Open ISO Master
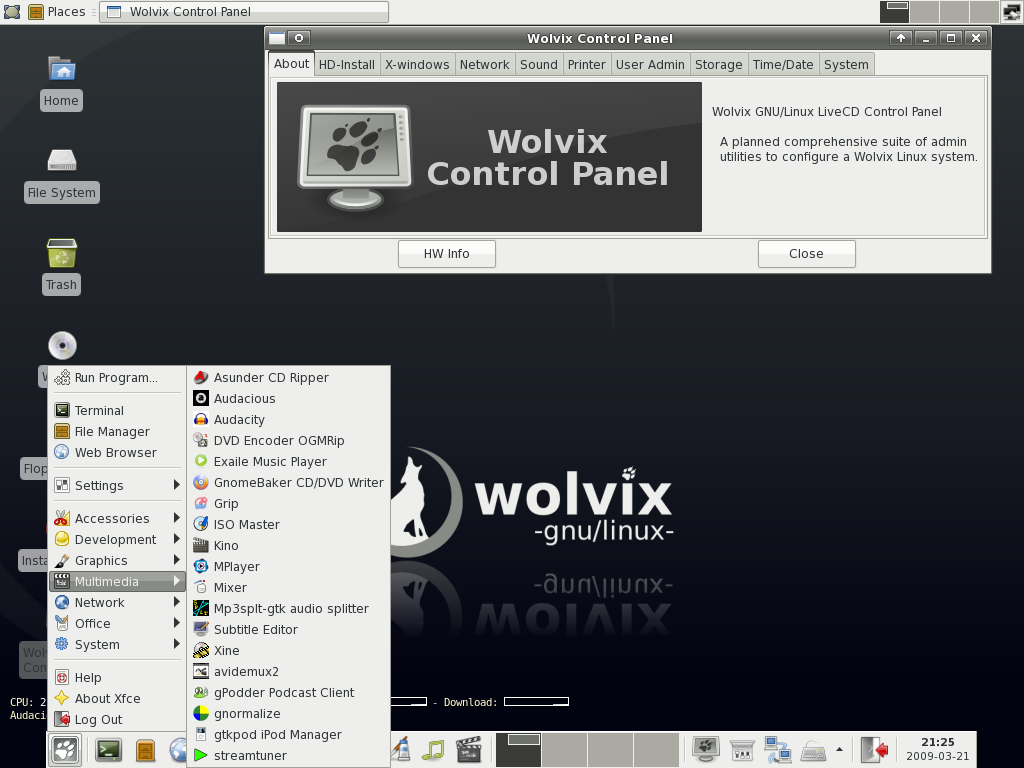Screen dimensions: 1024x768 tap(288, 524)
